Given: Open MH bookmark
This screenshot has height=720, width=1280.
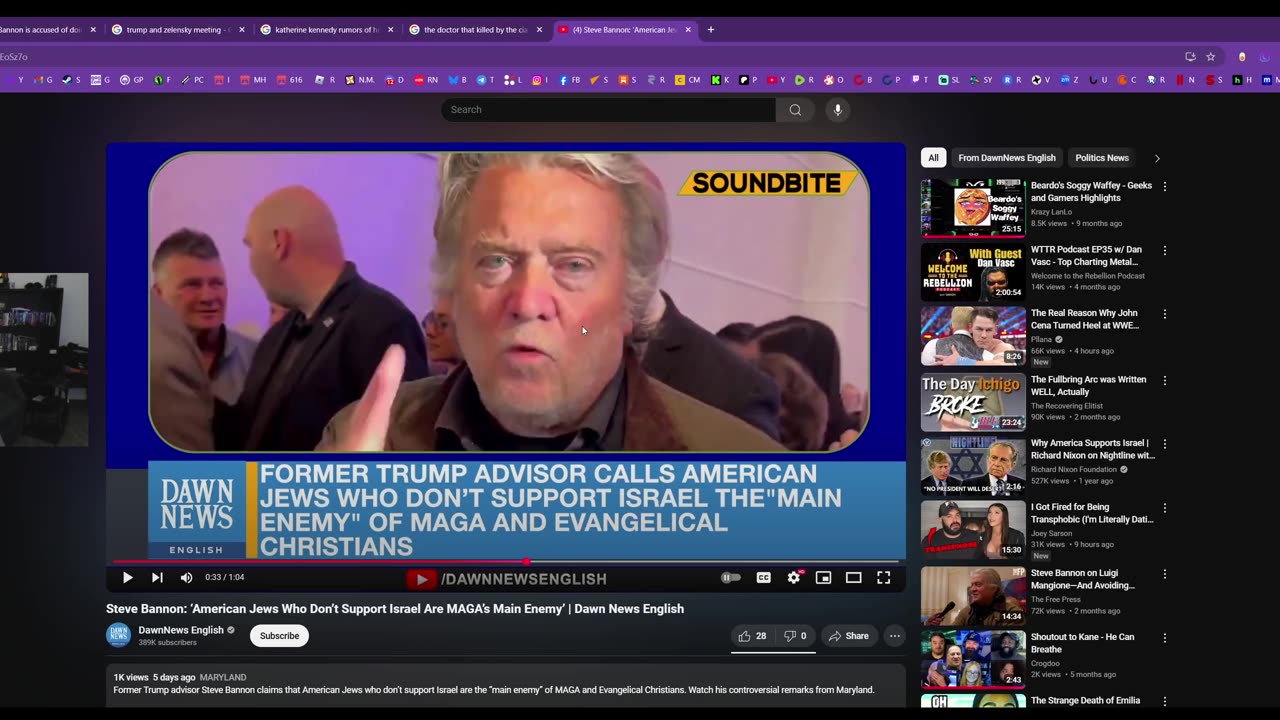Looking at the screenshot, I should click(x=253, y=80).
